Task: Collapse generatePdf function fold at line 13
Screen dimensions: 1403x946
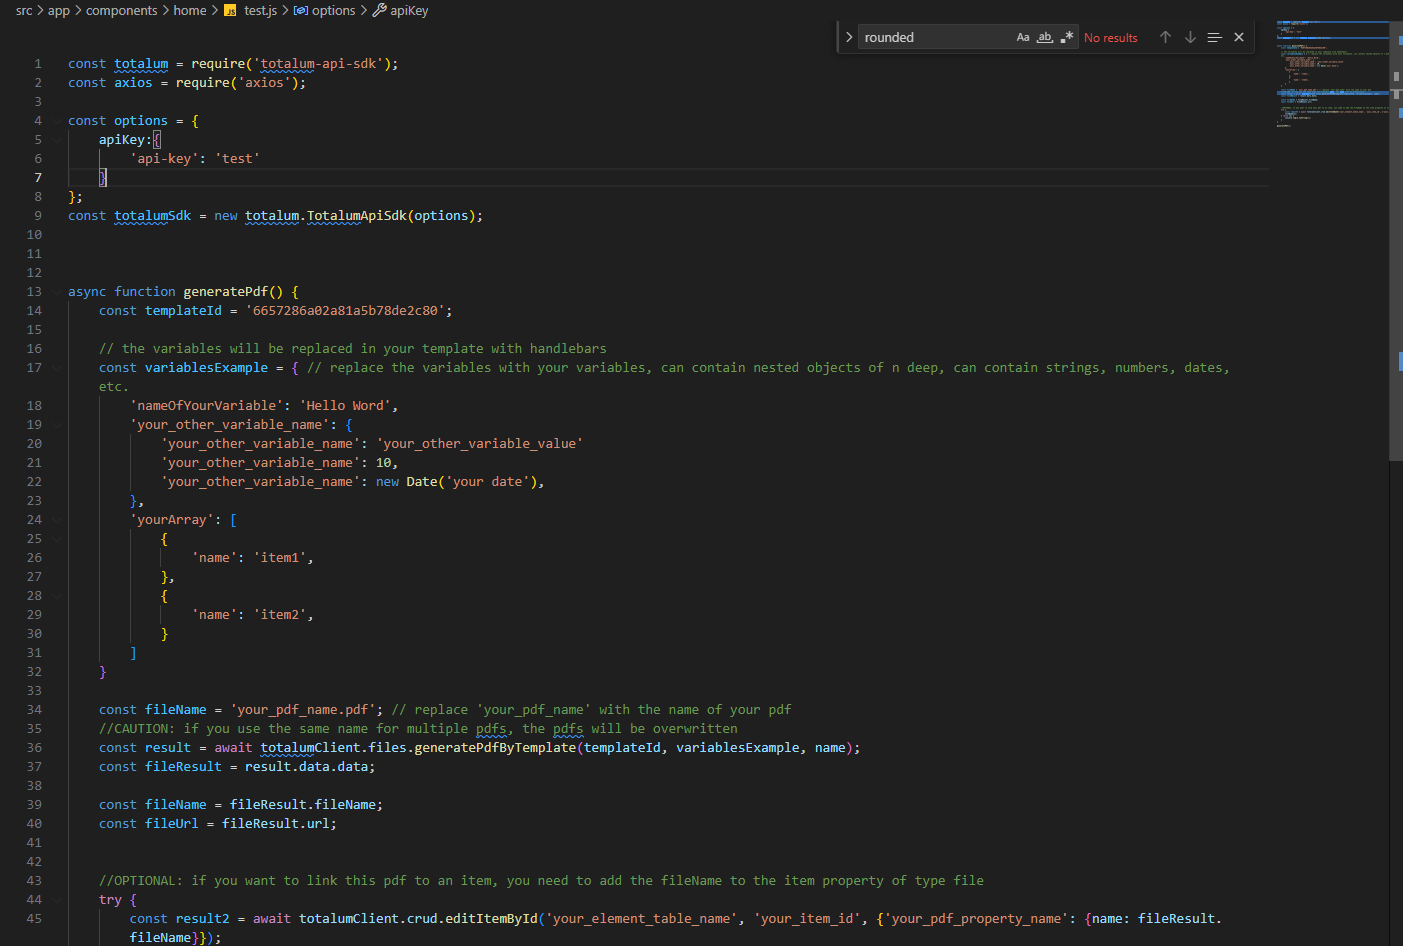Action: pos(57,292)
